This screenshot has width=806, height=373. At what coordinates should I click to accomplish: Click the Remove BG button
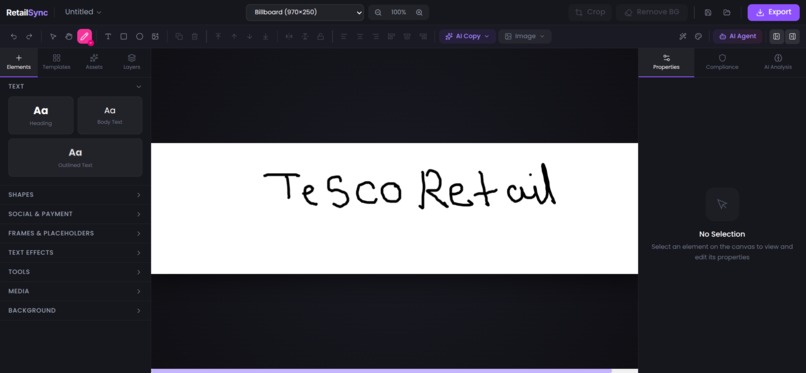click(x=651, y=12)
